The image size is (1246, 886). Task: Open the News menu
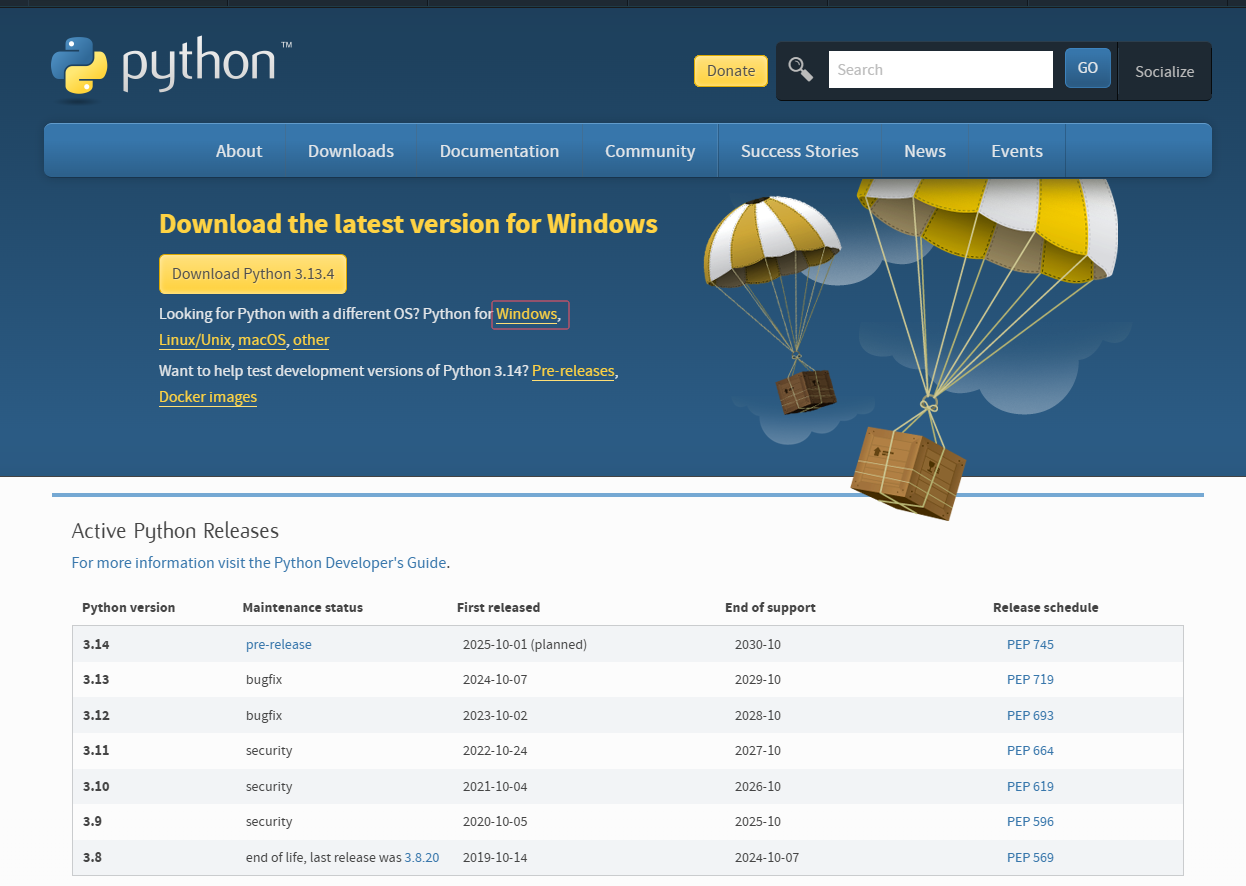coord(925,151)
